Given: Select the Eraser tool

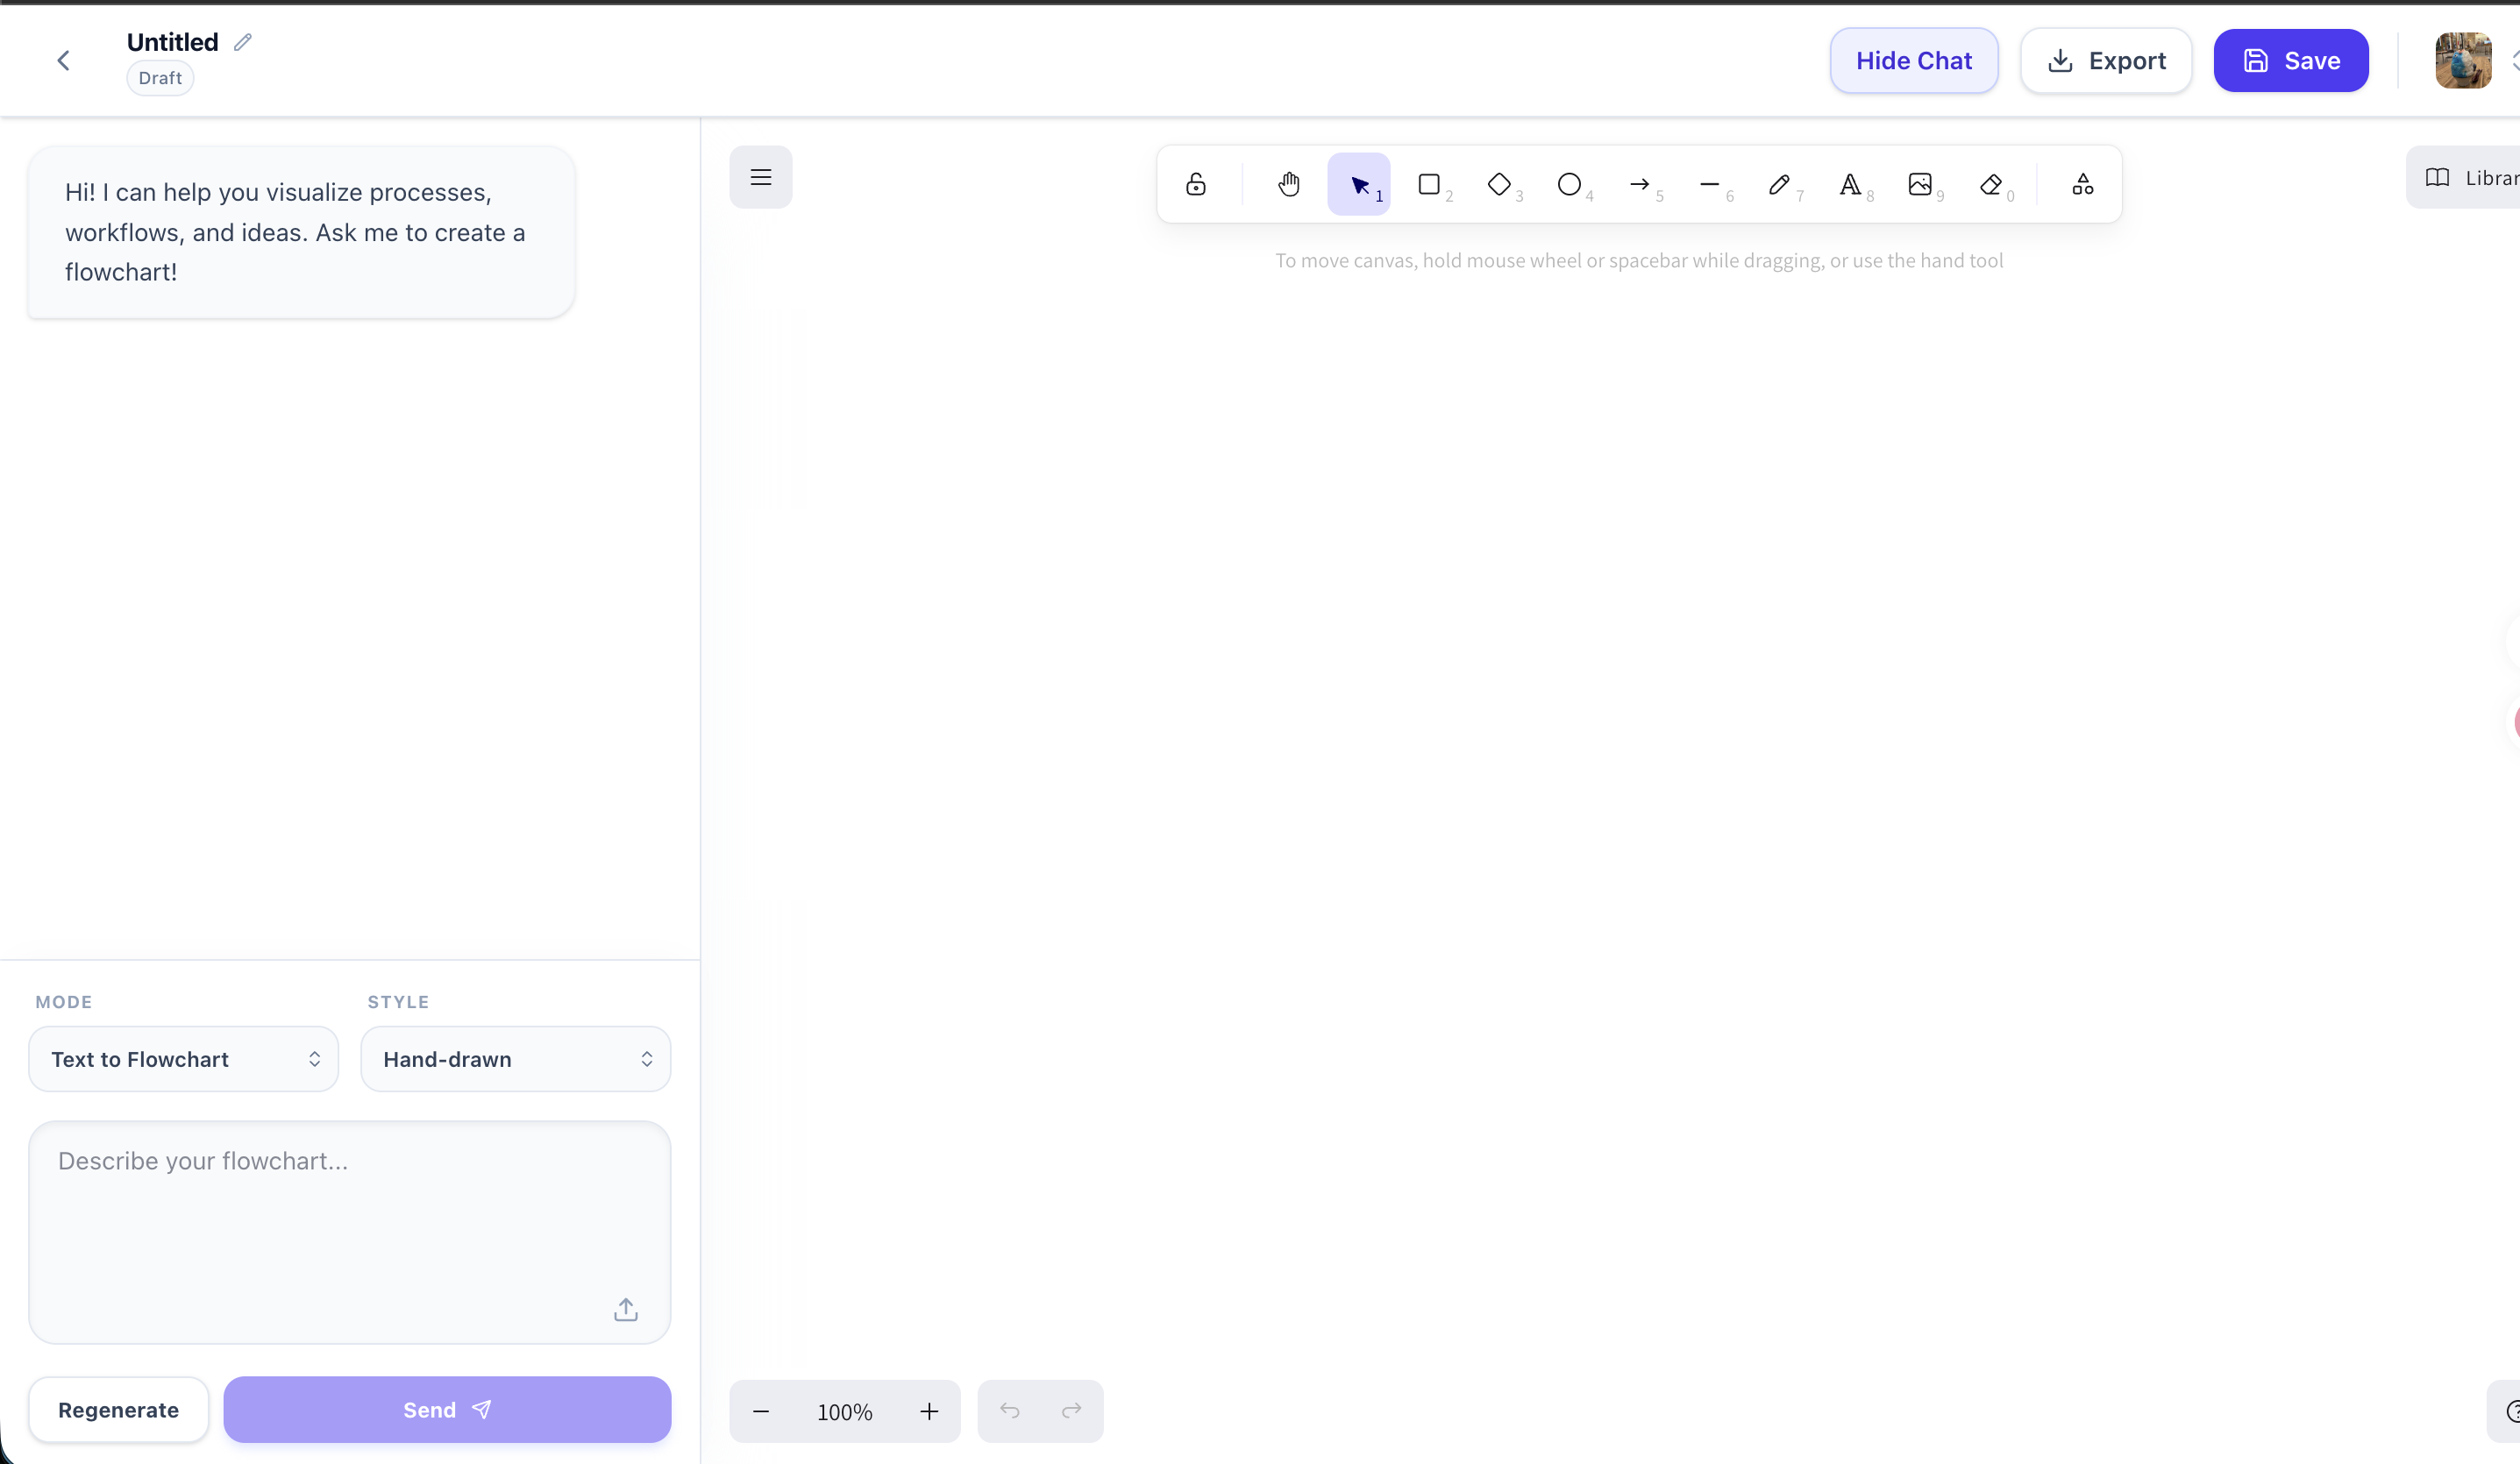Looking at the screenshot, I should click(1992, 184).
